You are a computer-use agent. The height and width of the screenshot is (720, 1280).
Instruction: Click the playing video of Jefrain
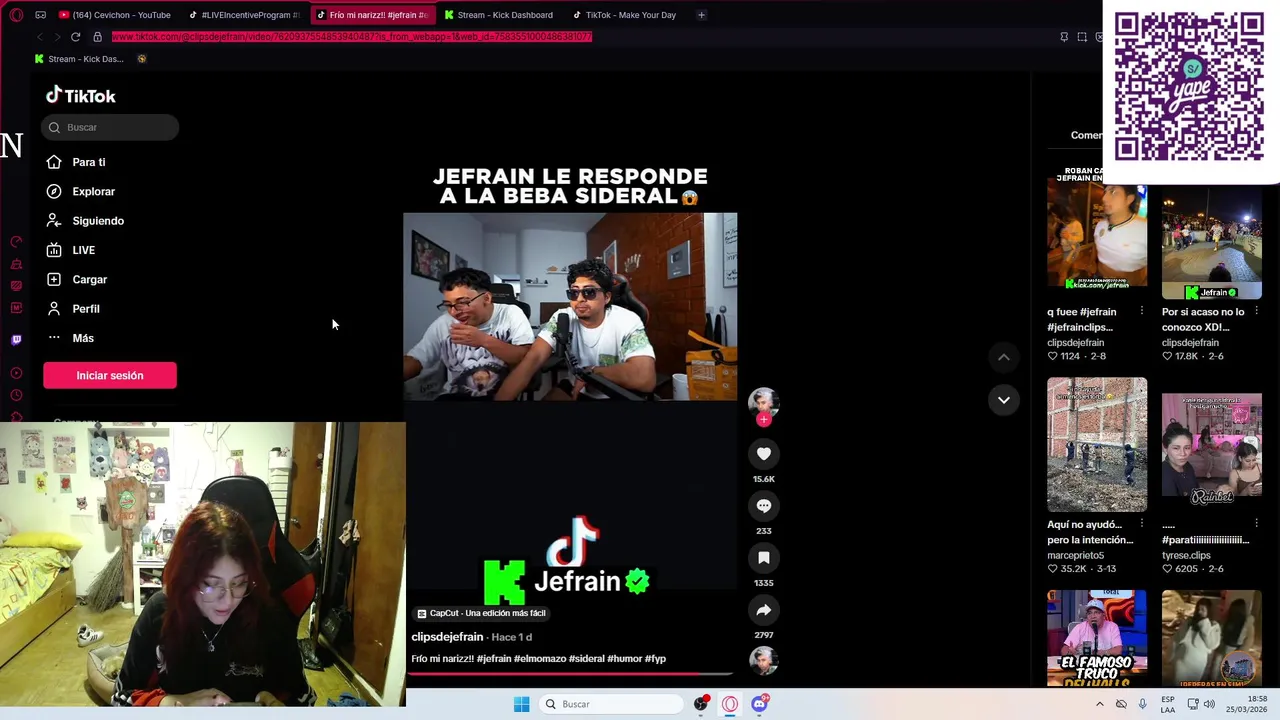click(570, 306)
